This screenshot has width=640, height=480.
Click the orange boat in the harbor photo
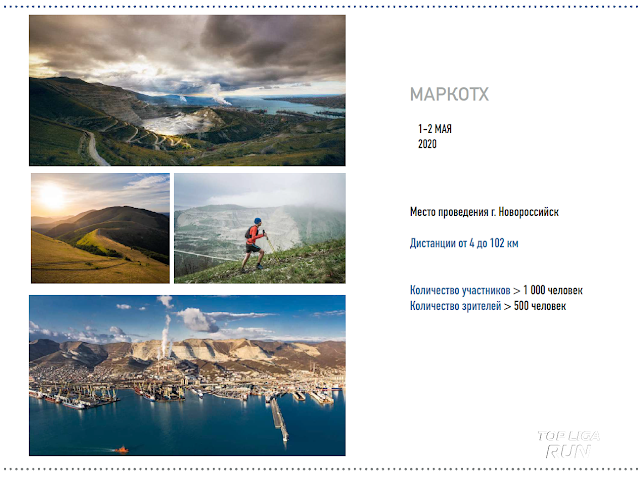[x=122, y=450]
